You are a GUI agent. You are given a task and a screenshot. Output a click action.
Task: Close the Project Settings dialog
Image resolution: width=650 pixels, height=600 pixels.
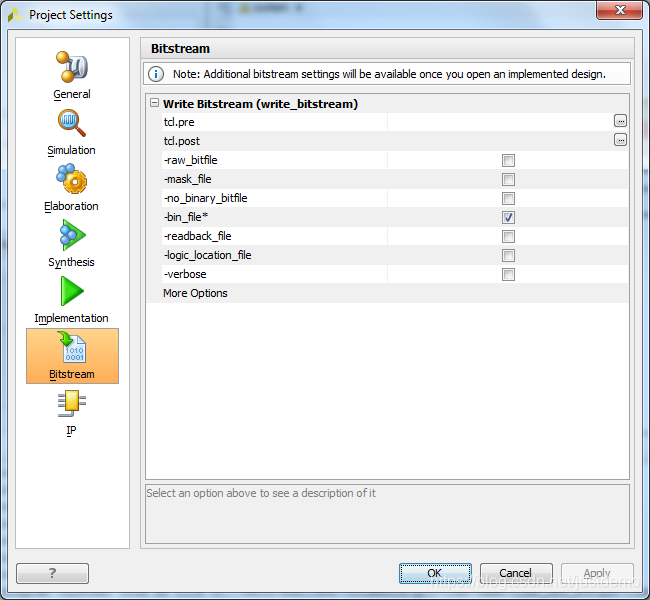619,10
